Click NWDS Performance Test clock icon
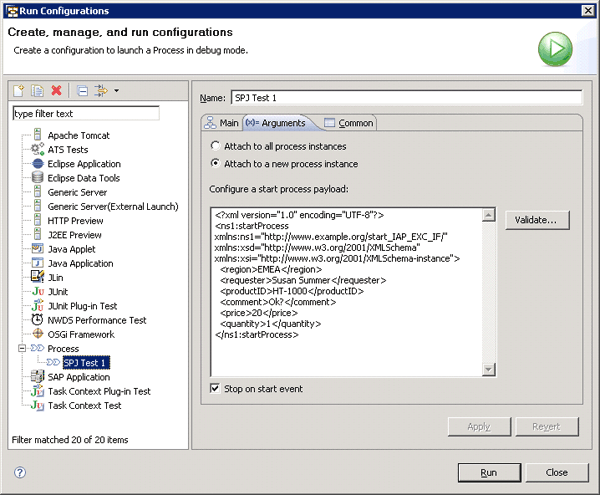600x495 pixels. click(x=38, y=320)
